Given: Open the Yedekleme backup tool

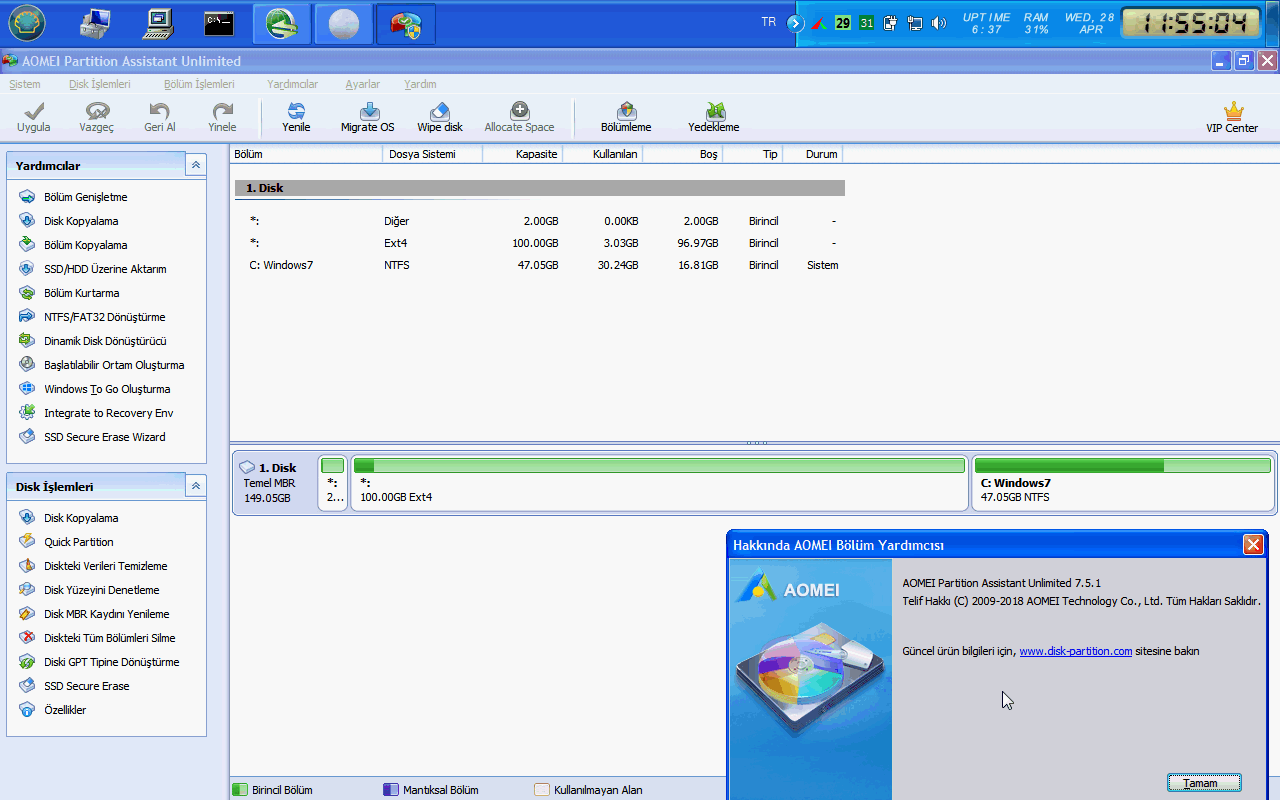Looking at the screenshot, I should coord(714,117).
